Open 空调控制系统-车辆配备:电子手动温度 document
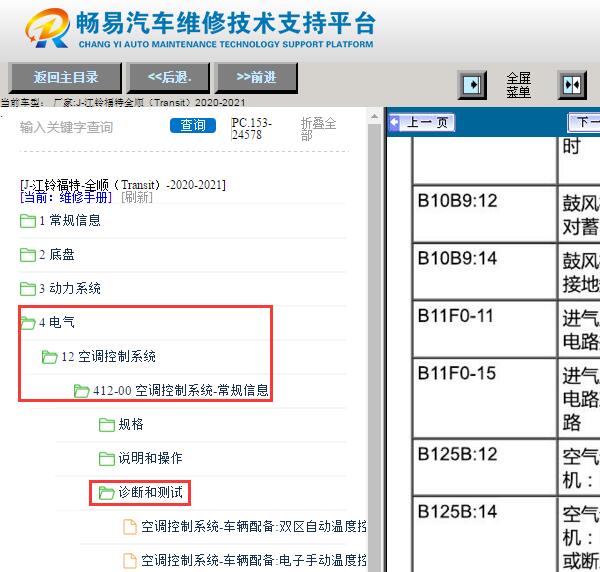The image size is (600, 572). 254,561
